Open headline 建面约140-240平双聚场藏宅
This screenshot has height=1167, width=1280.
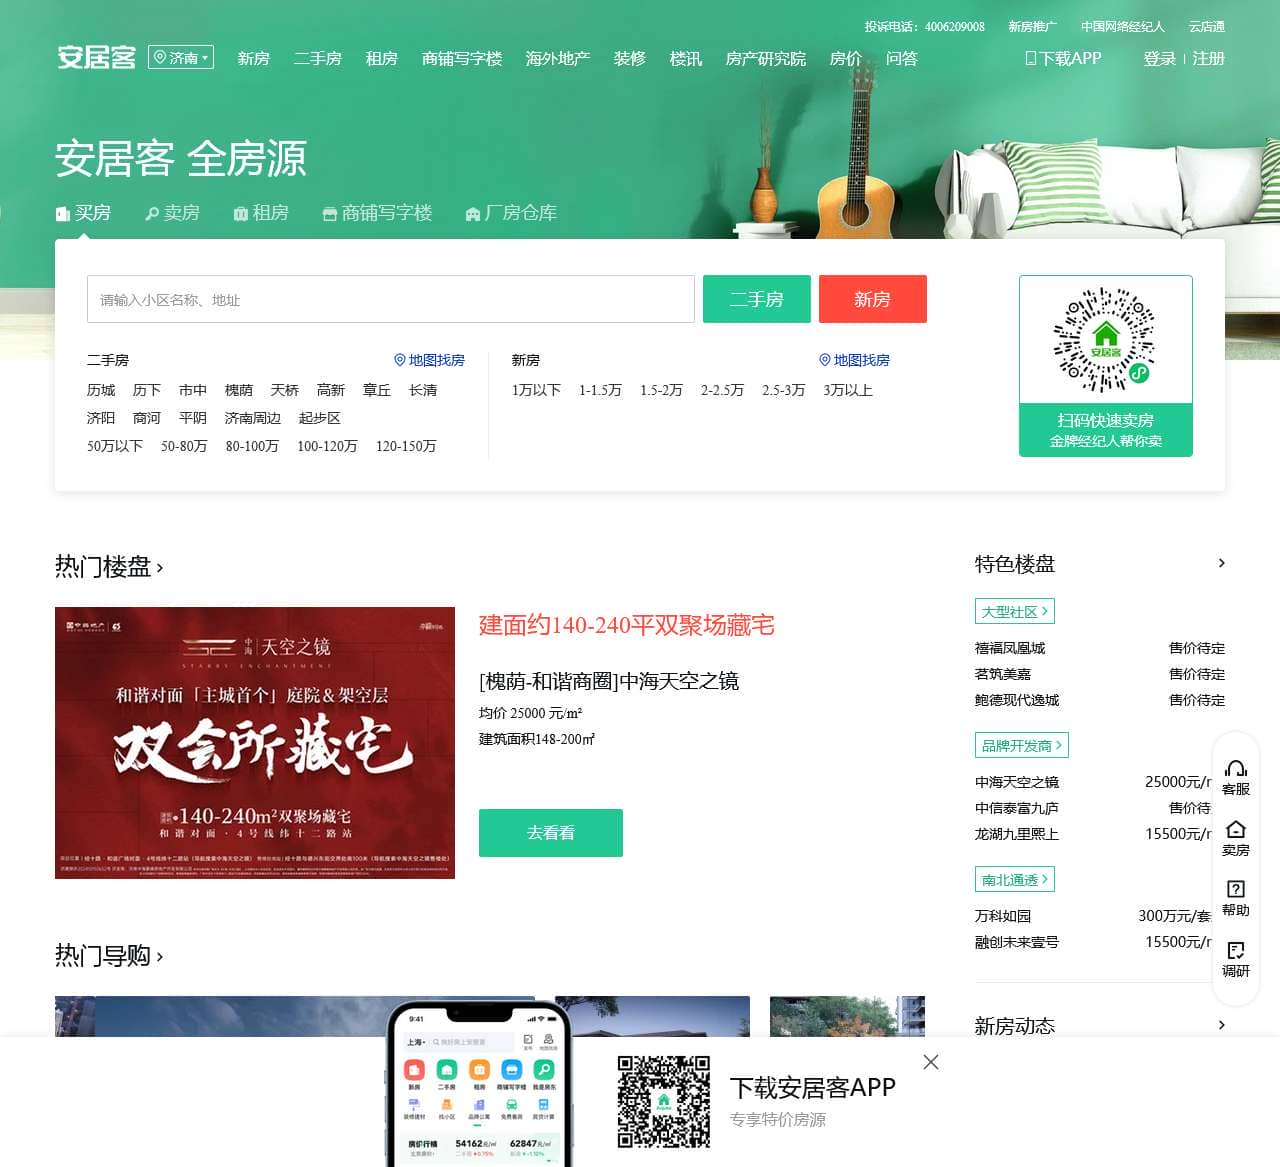pyautogui.click(x=627, y=625)
